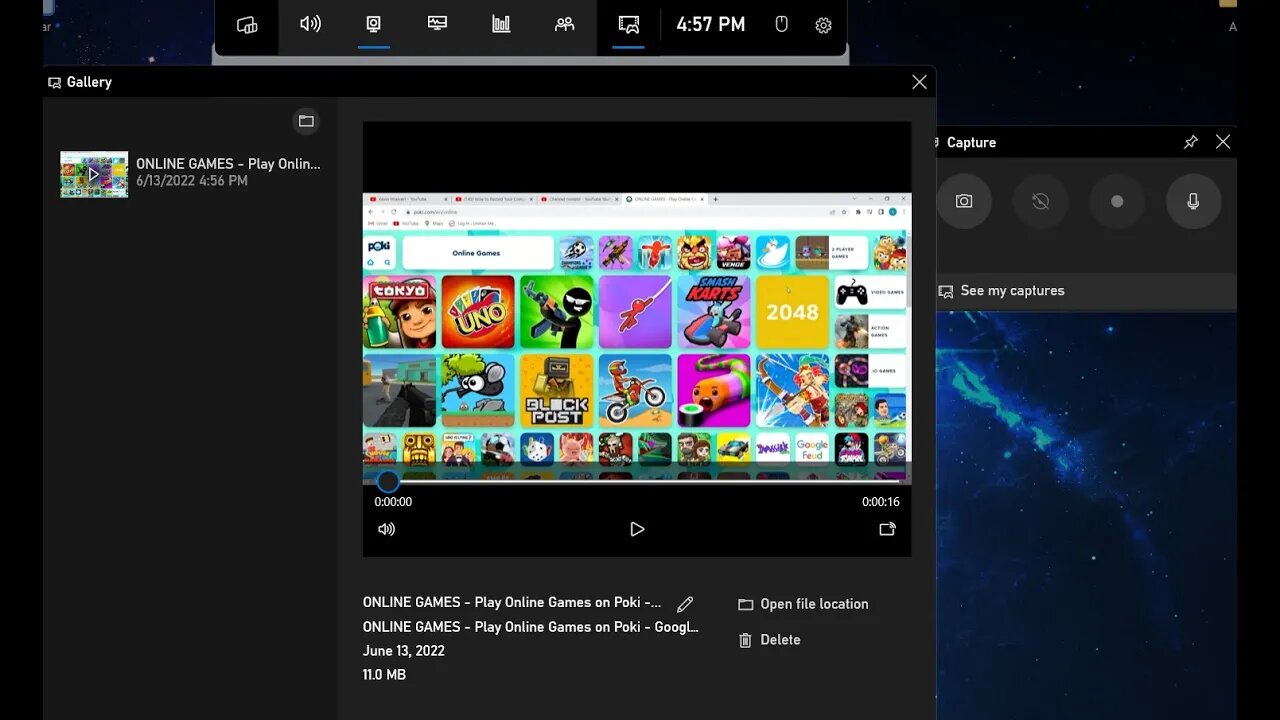Open the Audio widget in Game Bar

tap(310, 24)
